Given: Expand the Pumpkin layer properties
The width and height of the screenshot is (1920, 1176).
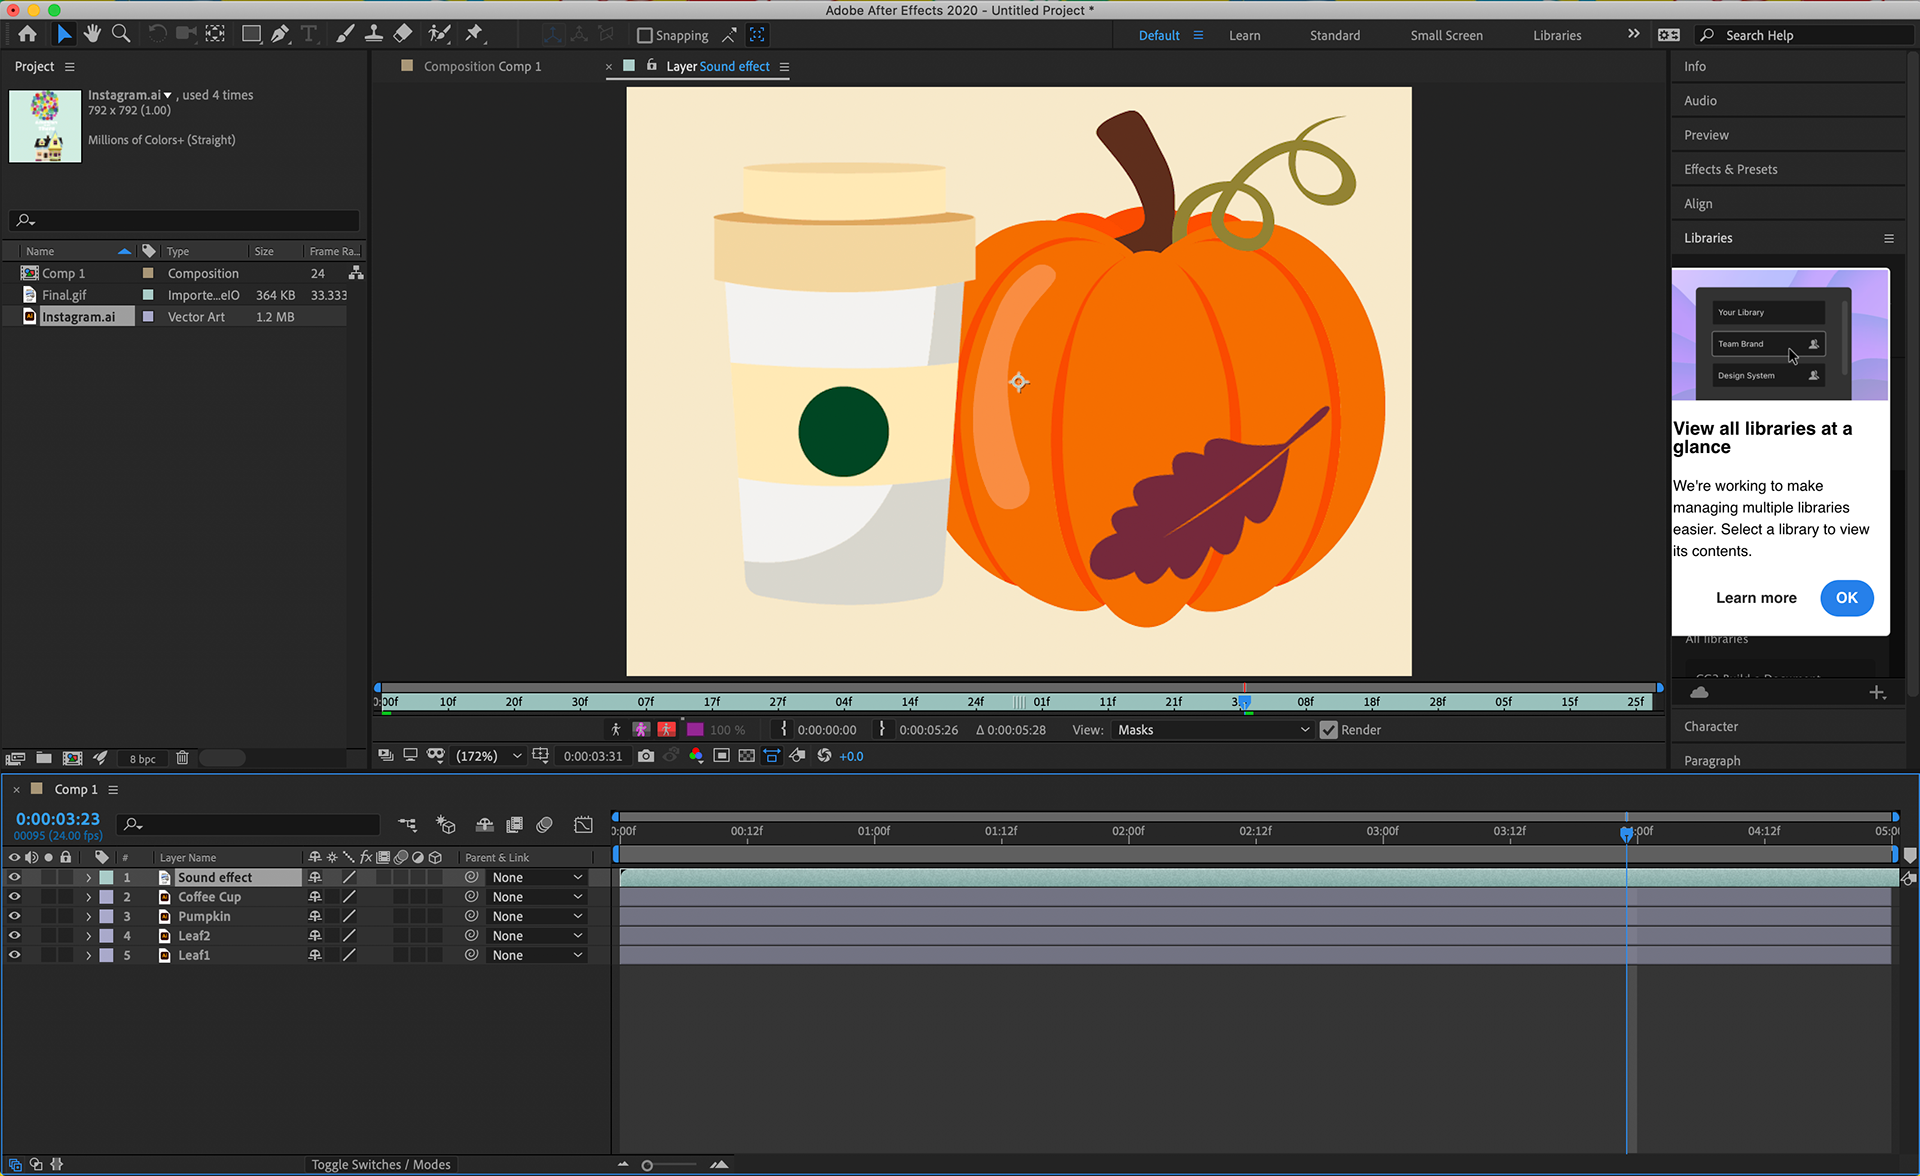Looking at the screenshot, I should (88, 917).
